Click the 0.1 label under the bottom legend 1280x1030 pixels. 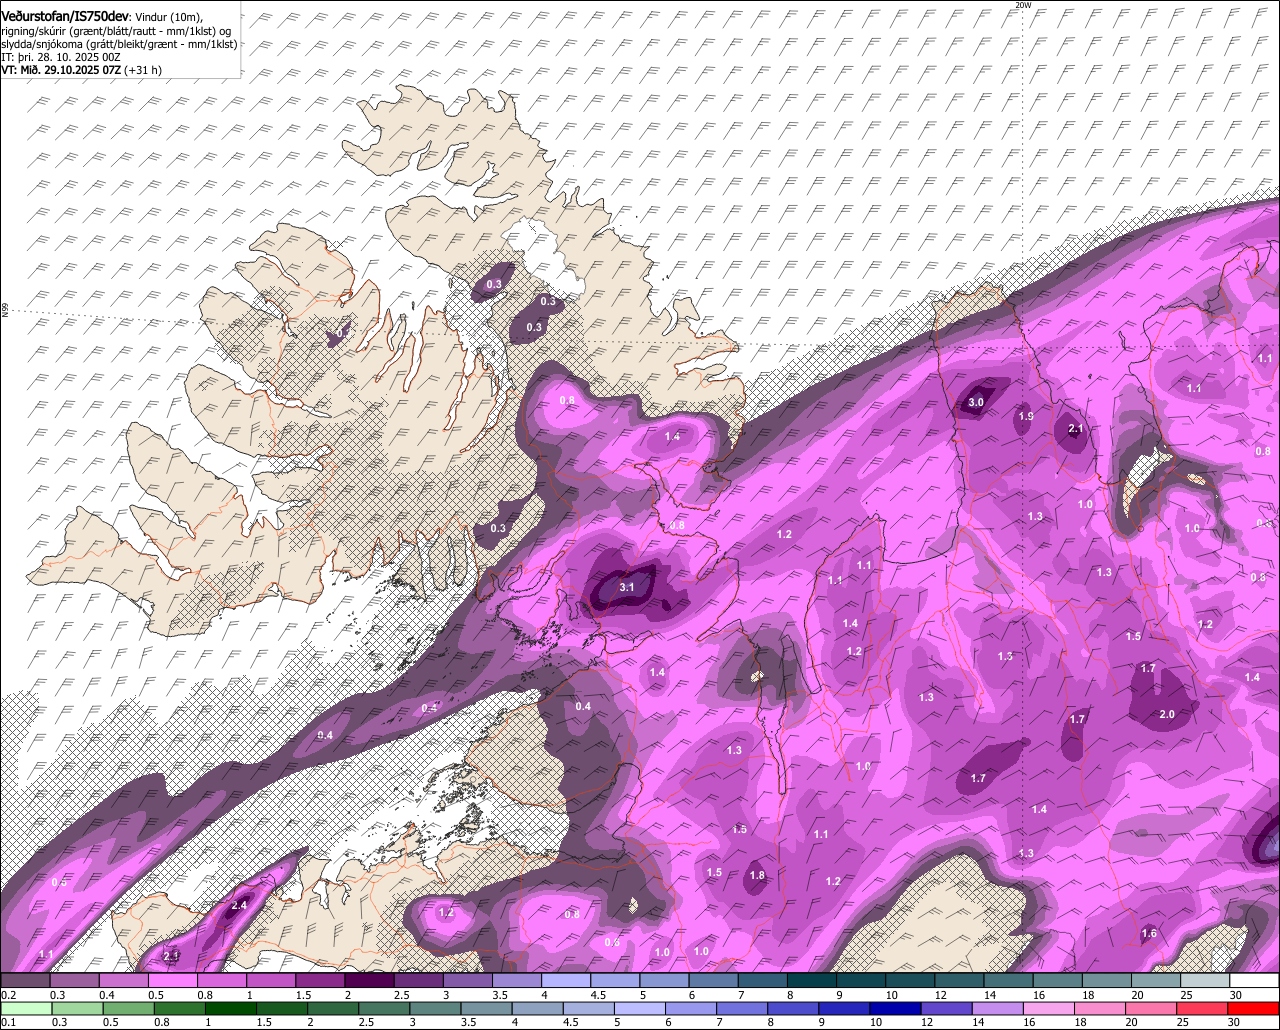[8, 1022]
